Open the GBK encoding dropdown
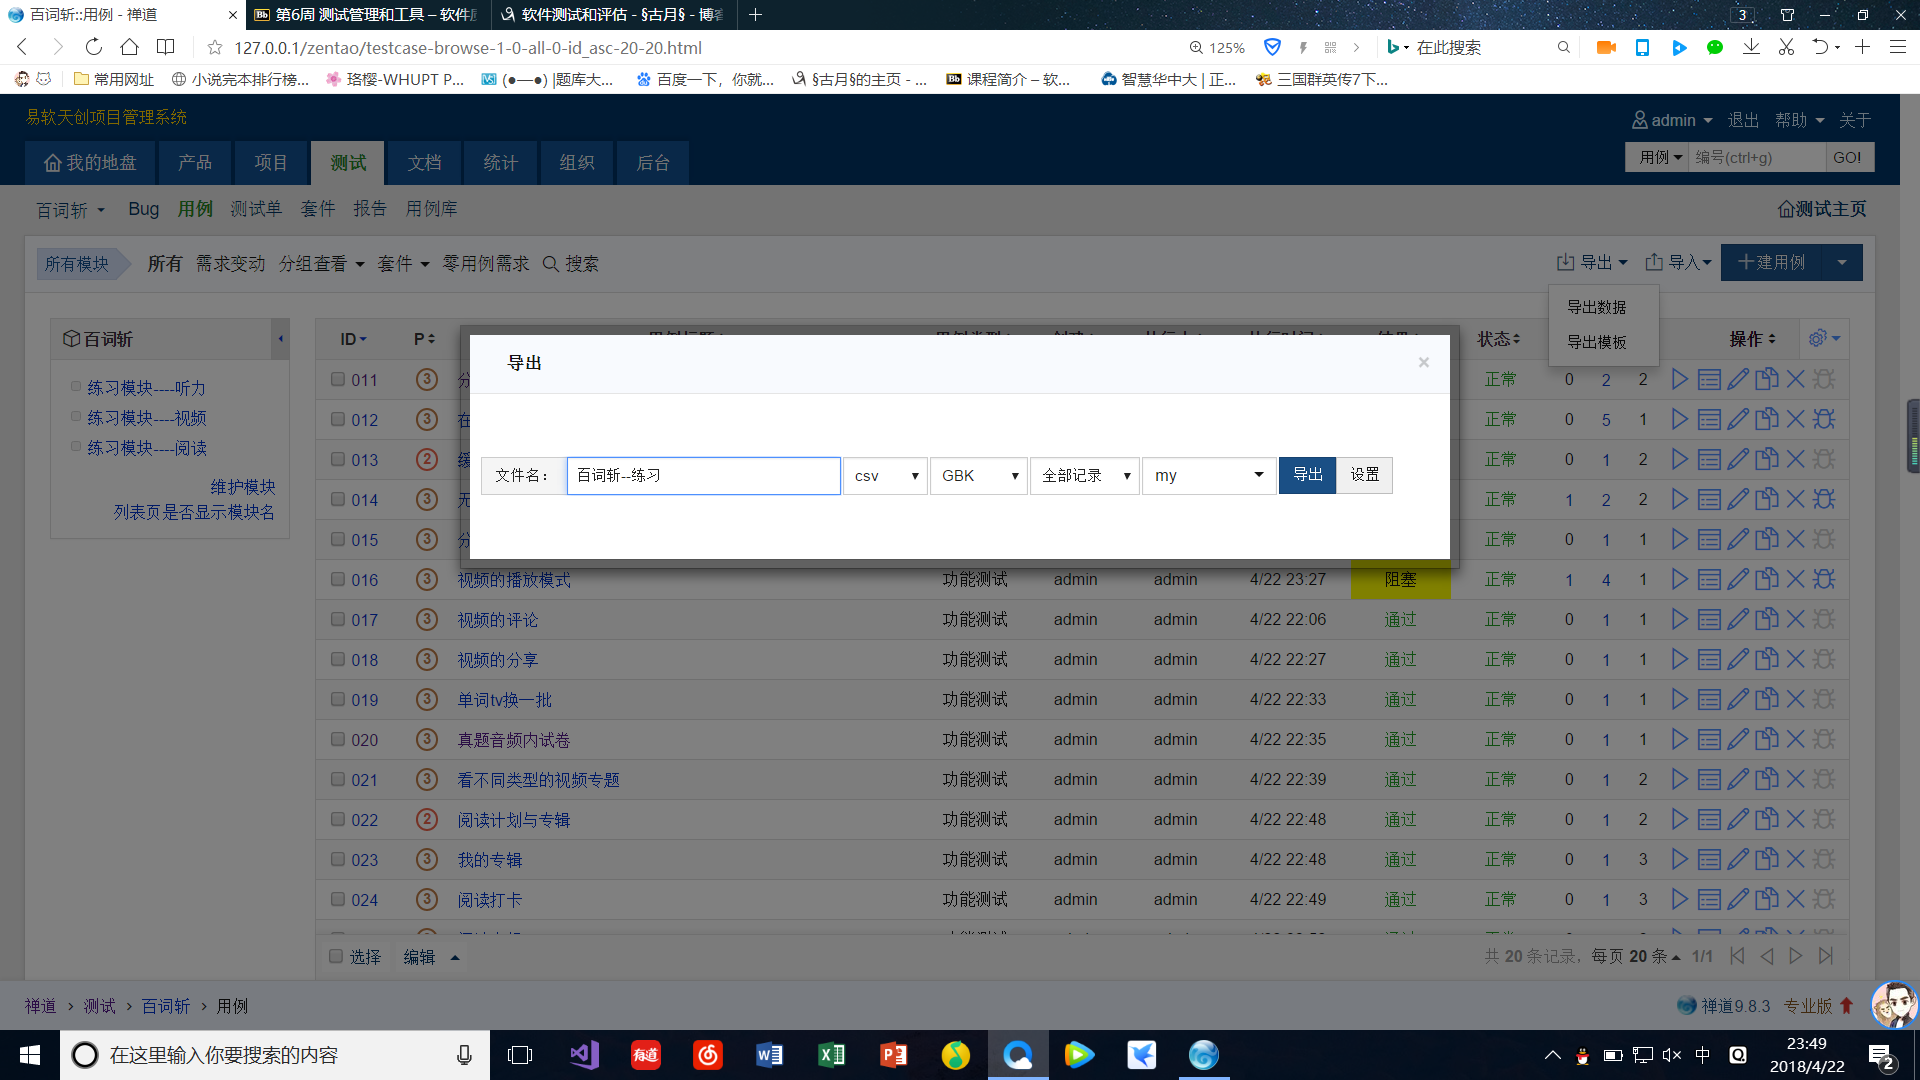 point(978,476)
